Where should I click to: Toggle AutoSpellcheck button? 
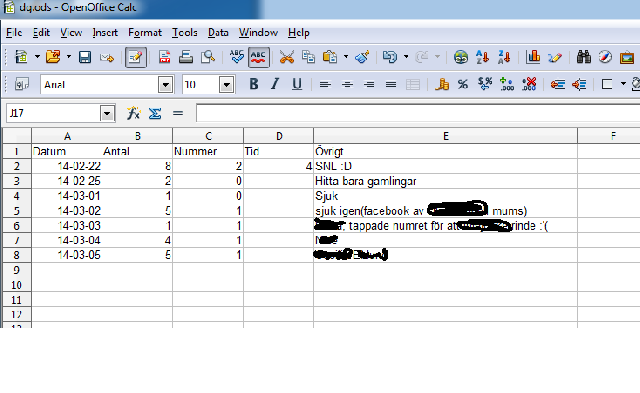258,57
